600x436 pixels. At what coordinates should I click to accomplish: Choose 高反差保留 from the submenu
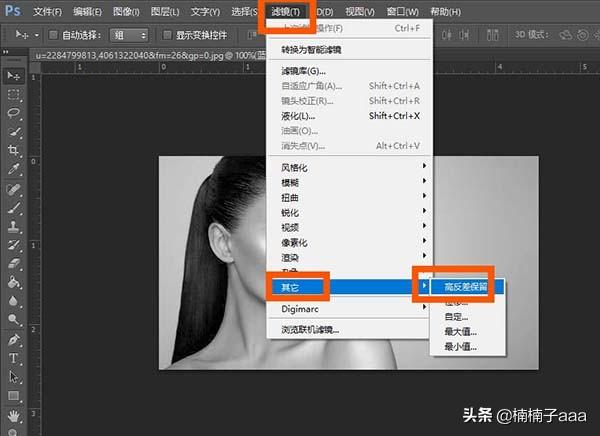pyautogui.click(x=468, y=287)
